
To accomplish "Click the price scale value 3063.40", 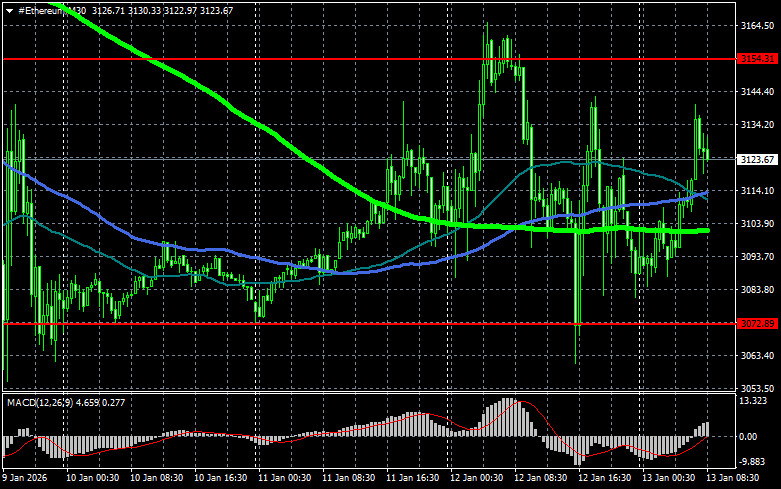I will [758, 356].
